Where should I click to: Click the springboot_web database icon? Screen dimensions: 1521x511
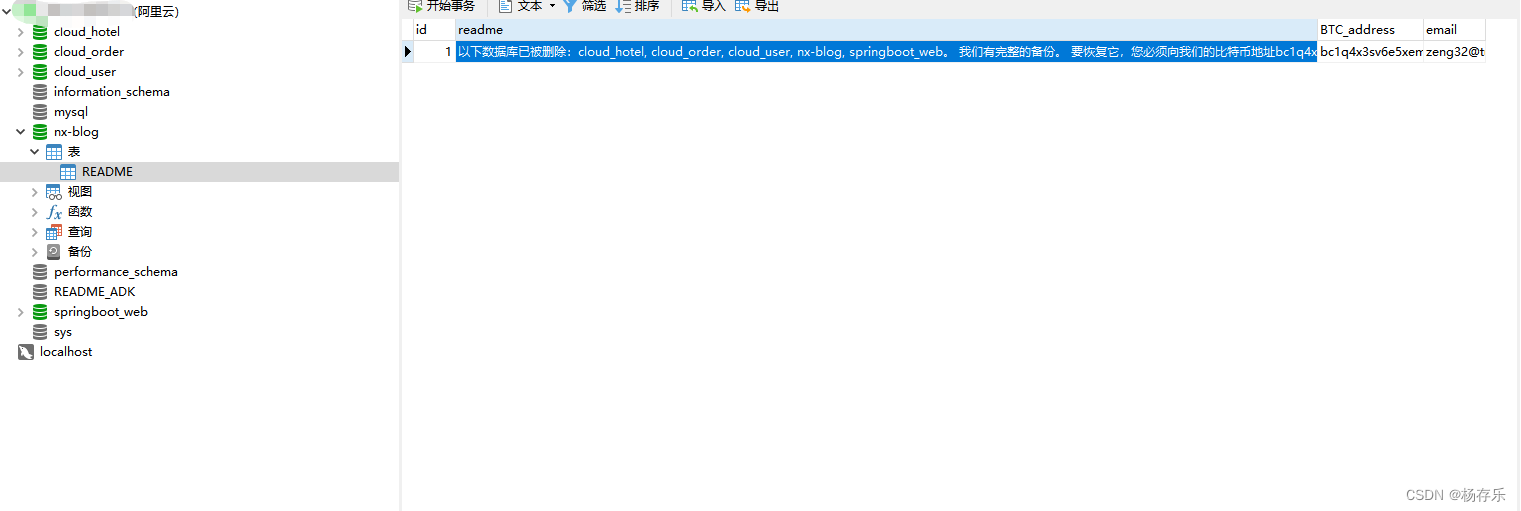(x=40, y=312)
